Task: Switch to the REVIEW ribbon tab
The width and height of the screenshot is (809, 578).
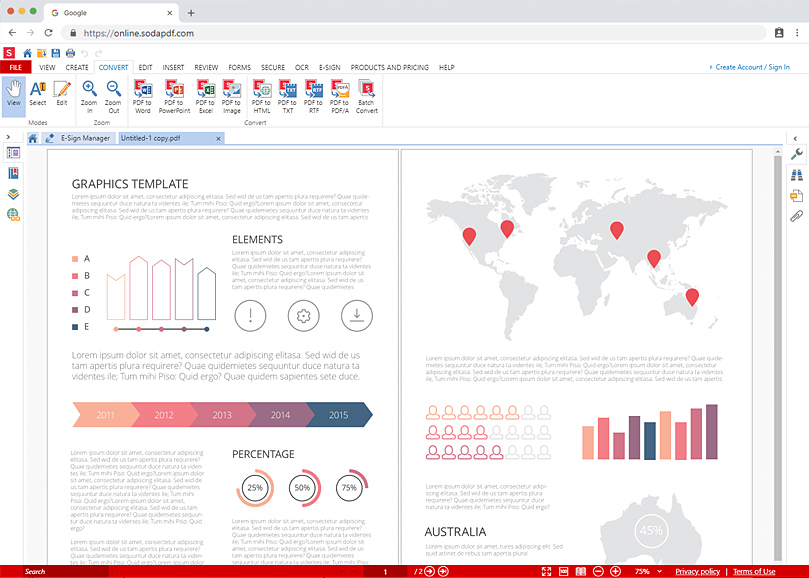Action: pyautogui.click(x=206, y=68)
